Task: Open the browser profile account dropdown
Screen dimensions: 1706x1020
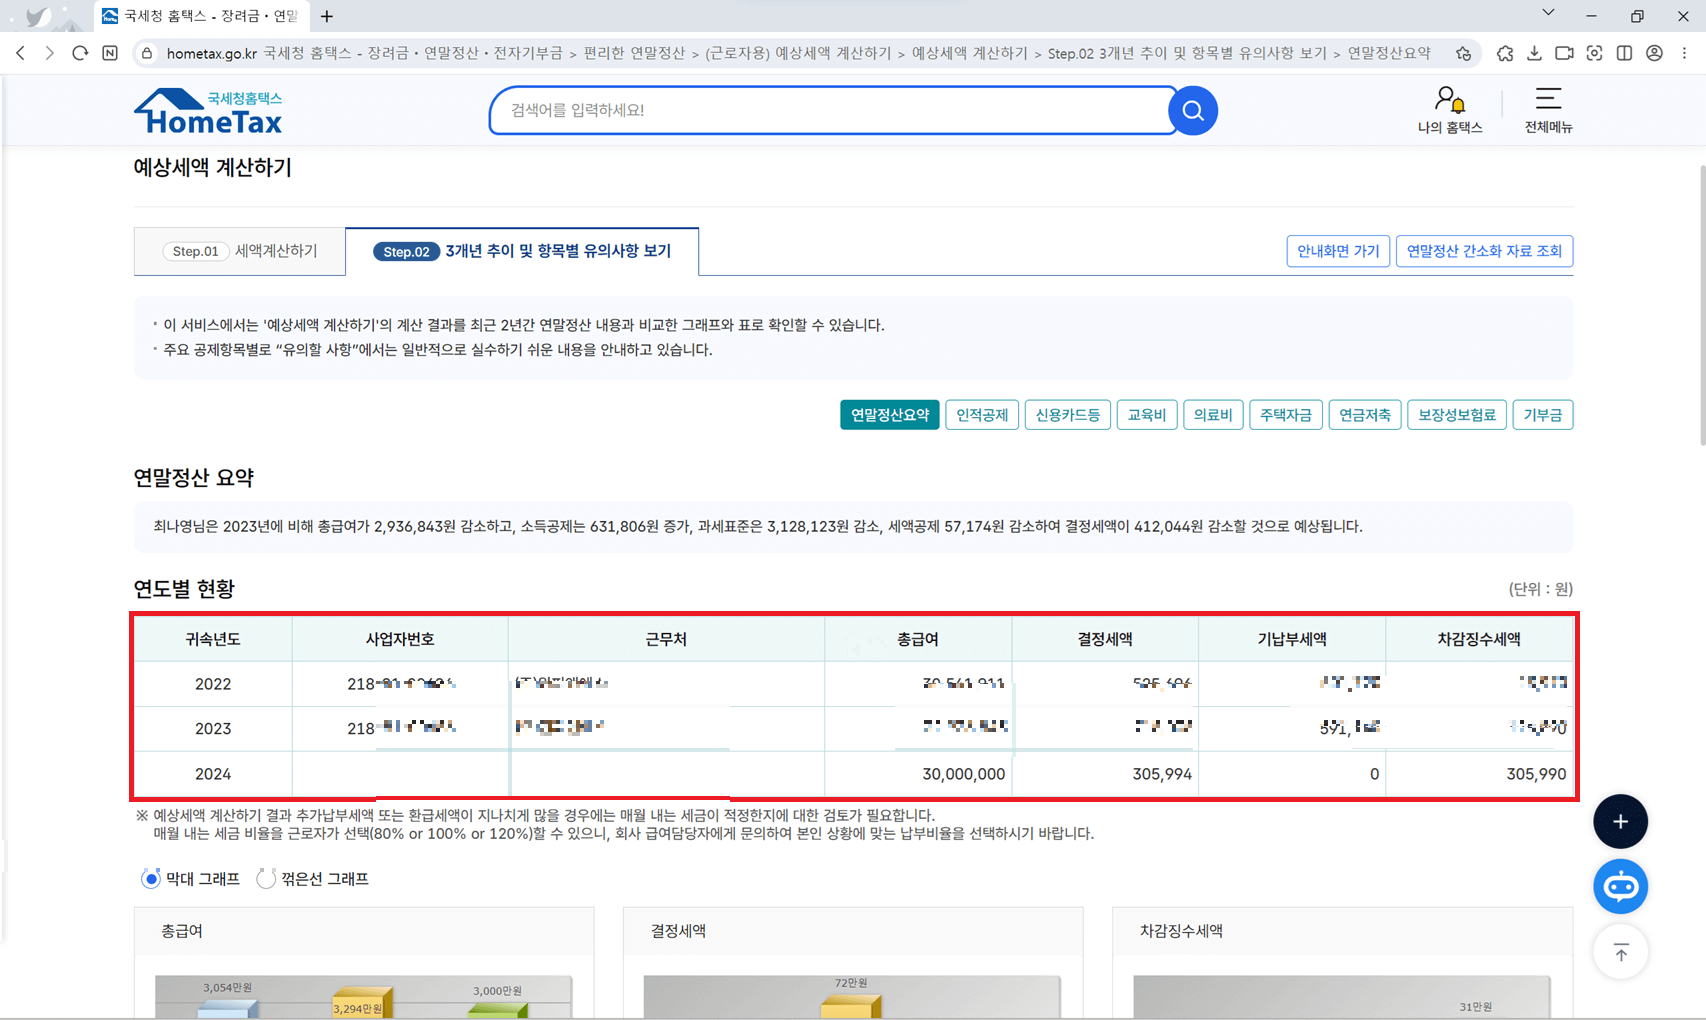Action: tap(1654, 53)
